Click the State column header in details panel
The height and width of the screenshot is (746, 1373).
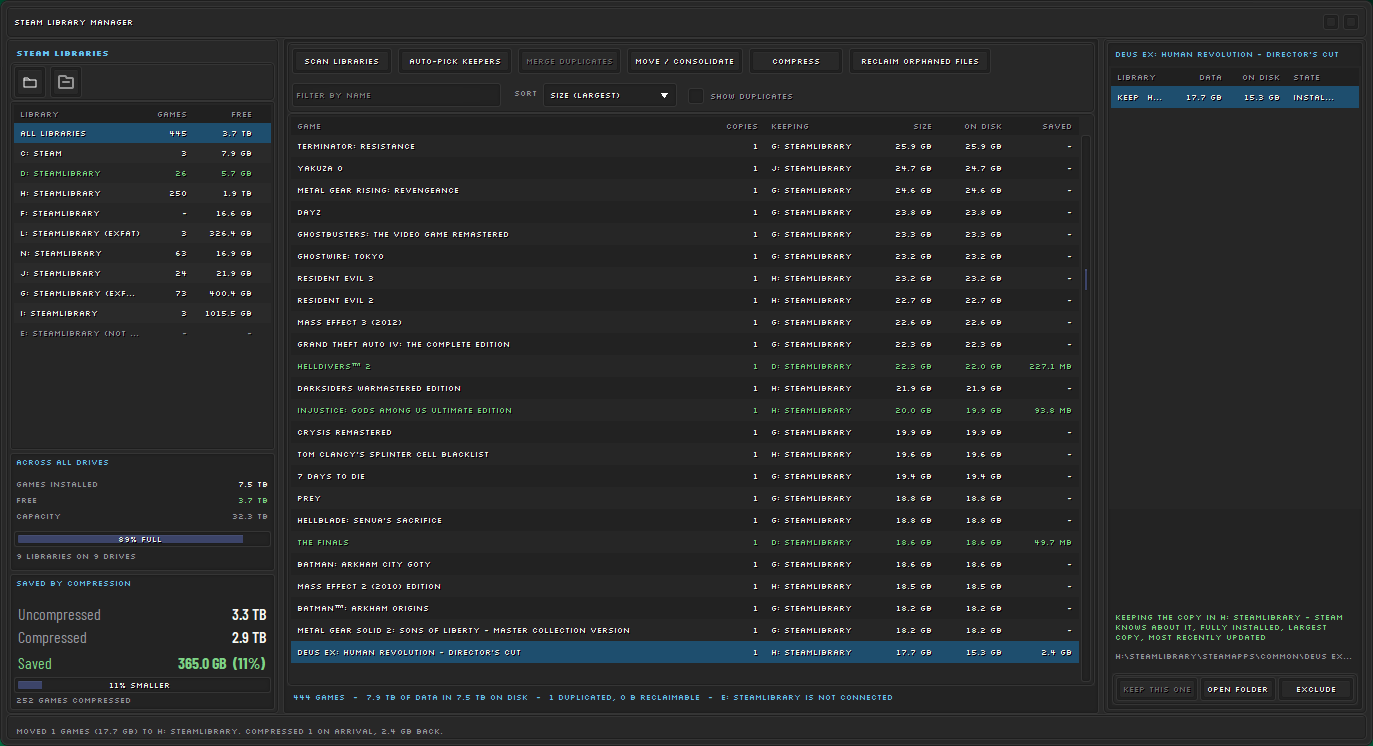1306,77
